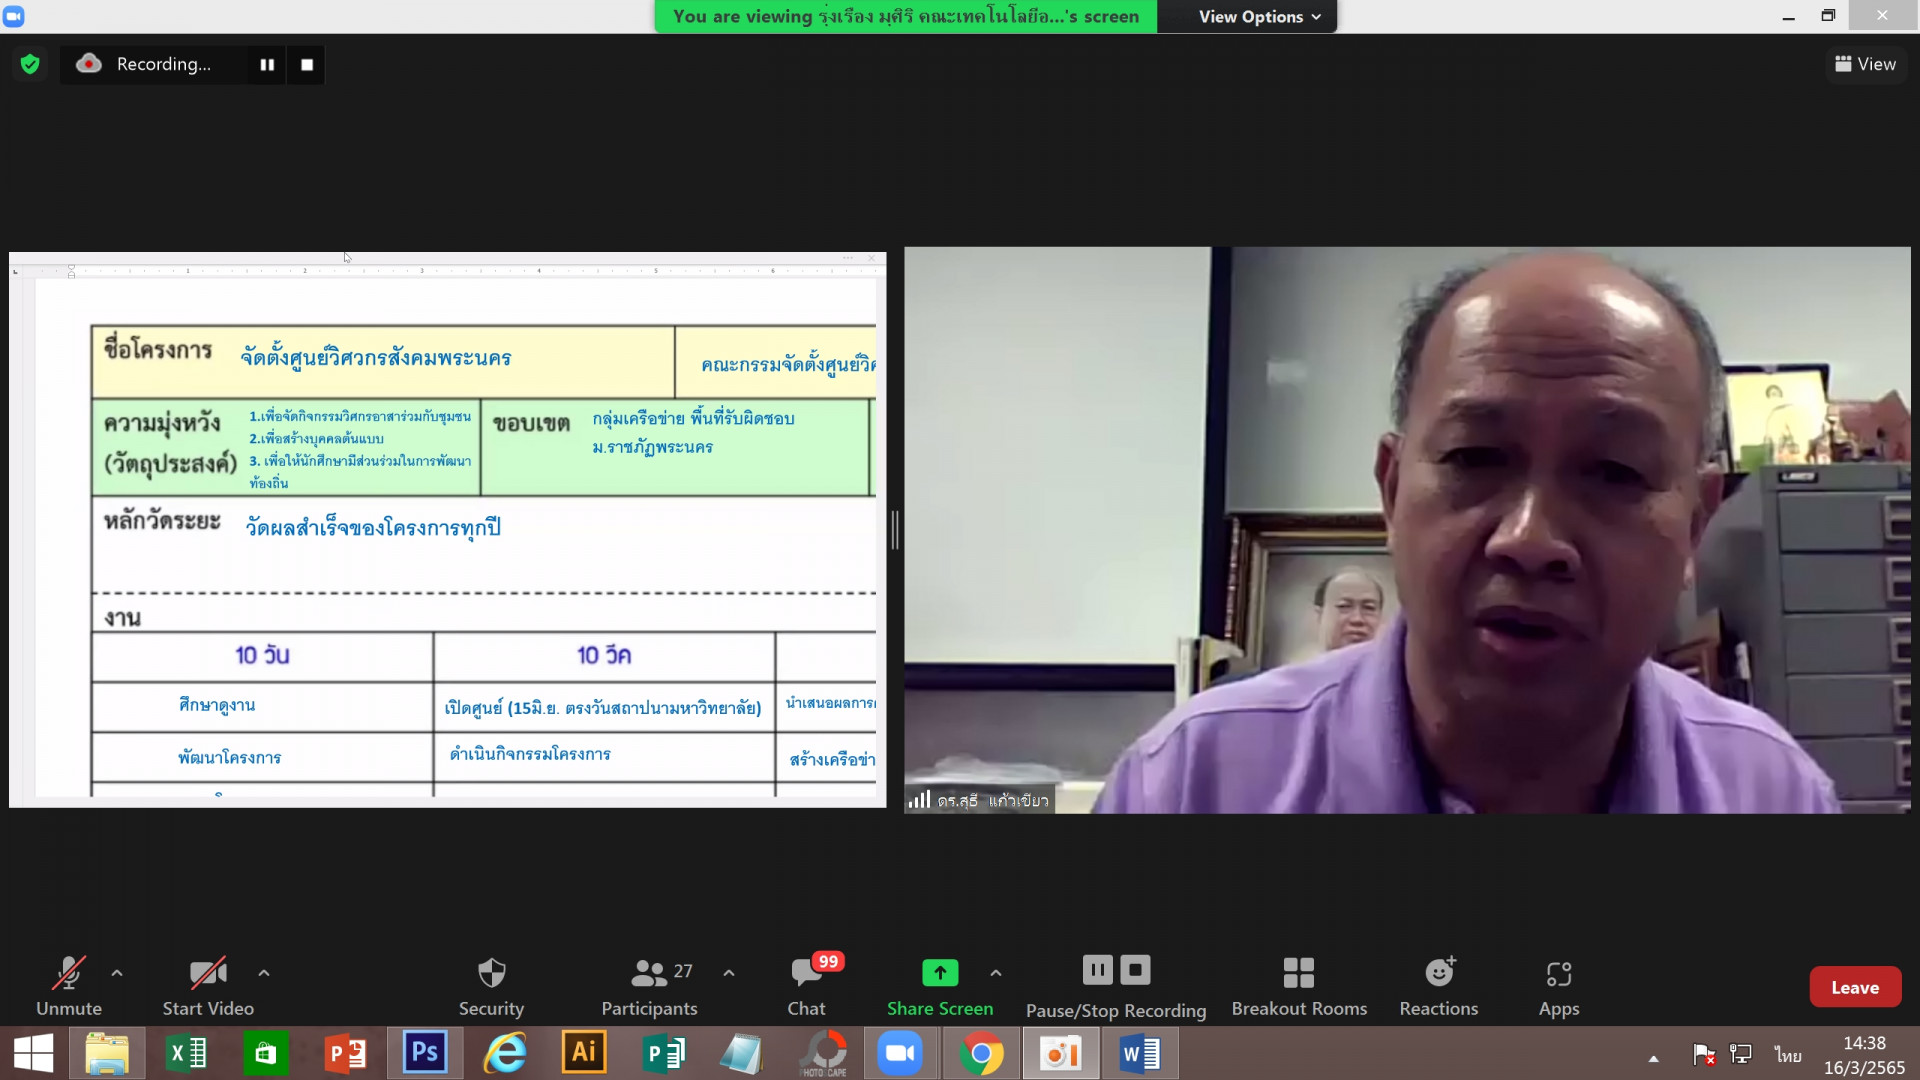Select the speaker's video tile

1407,530
